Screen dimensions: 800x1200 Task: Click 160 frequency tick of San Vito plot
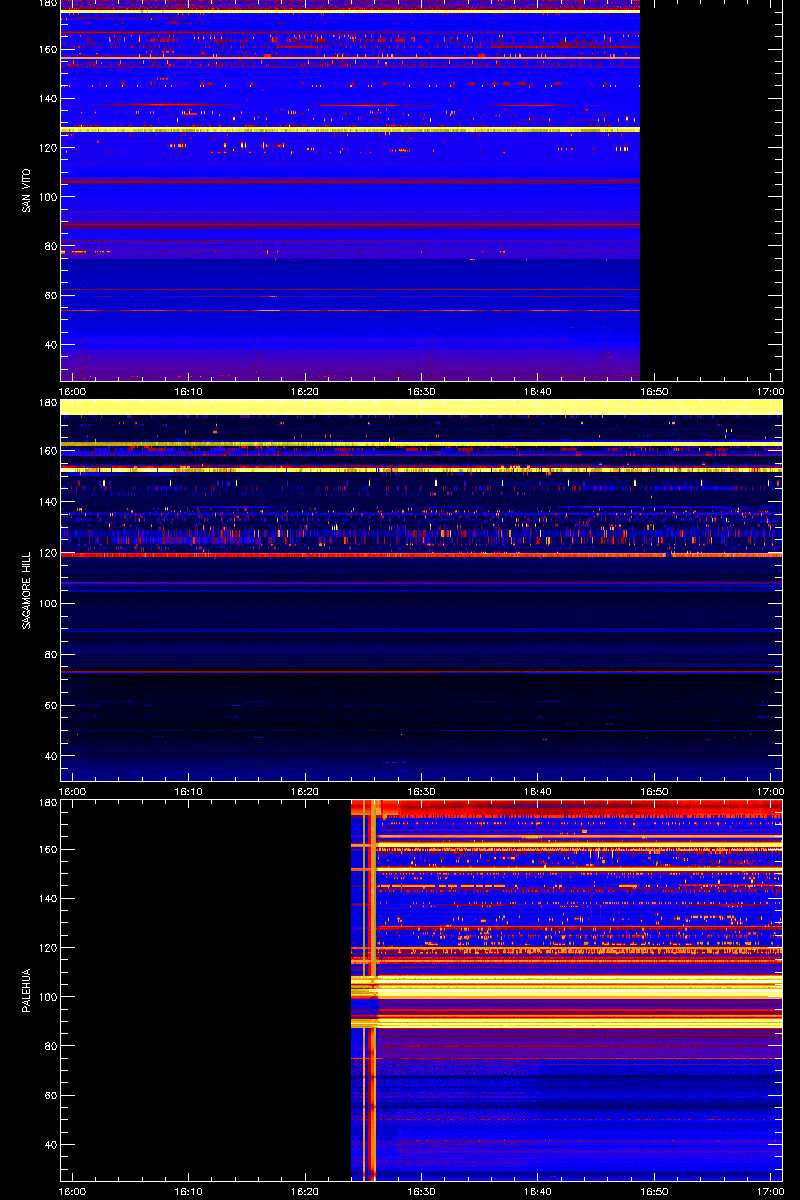[47, 50]
